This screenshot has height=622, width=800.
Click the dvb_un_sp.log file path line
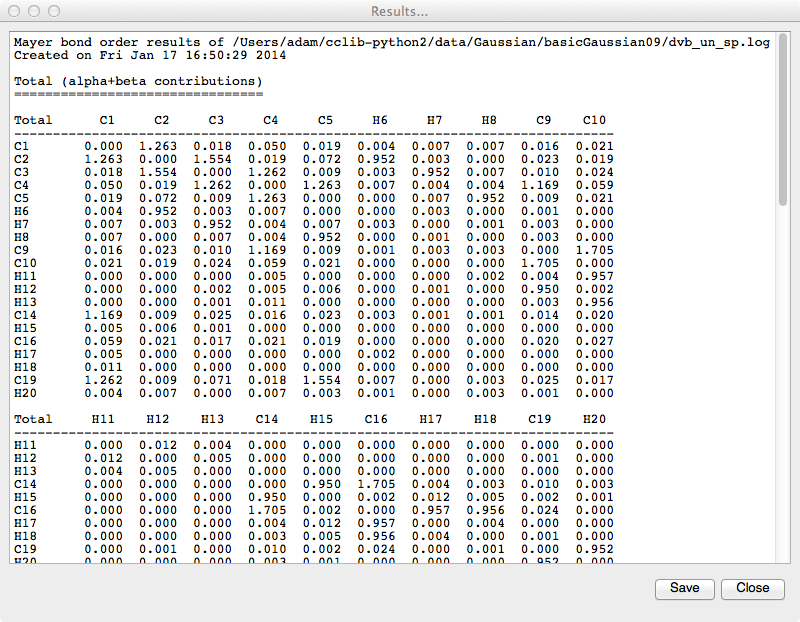(392, 43)
